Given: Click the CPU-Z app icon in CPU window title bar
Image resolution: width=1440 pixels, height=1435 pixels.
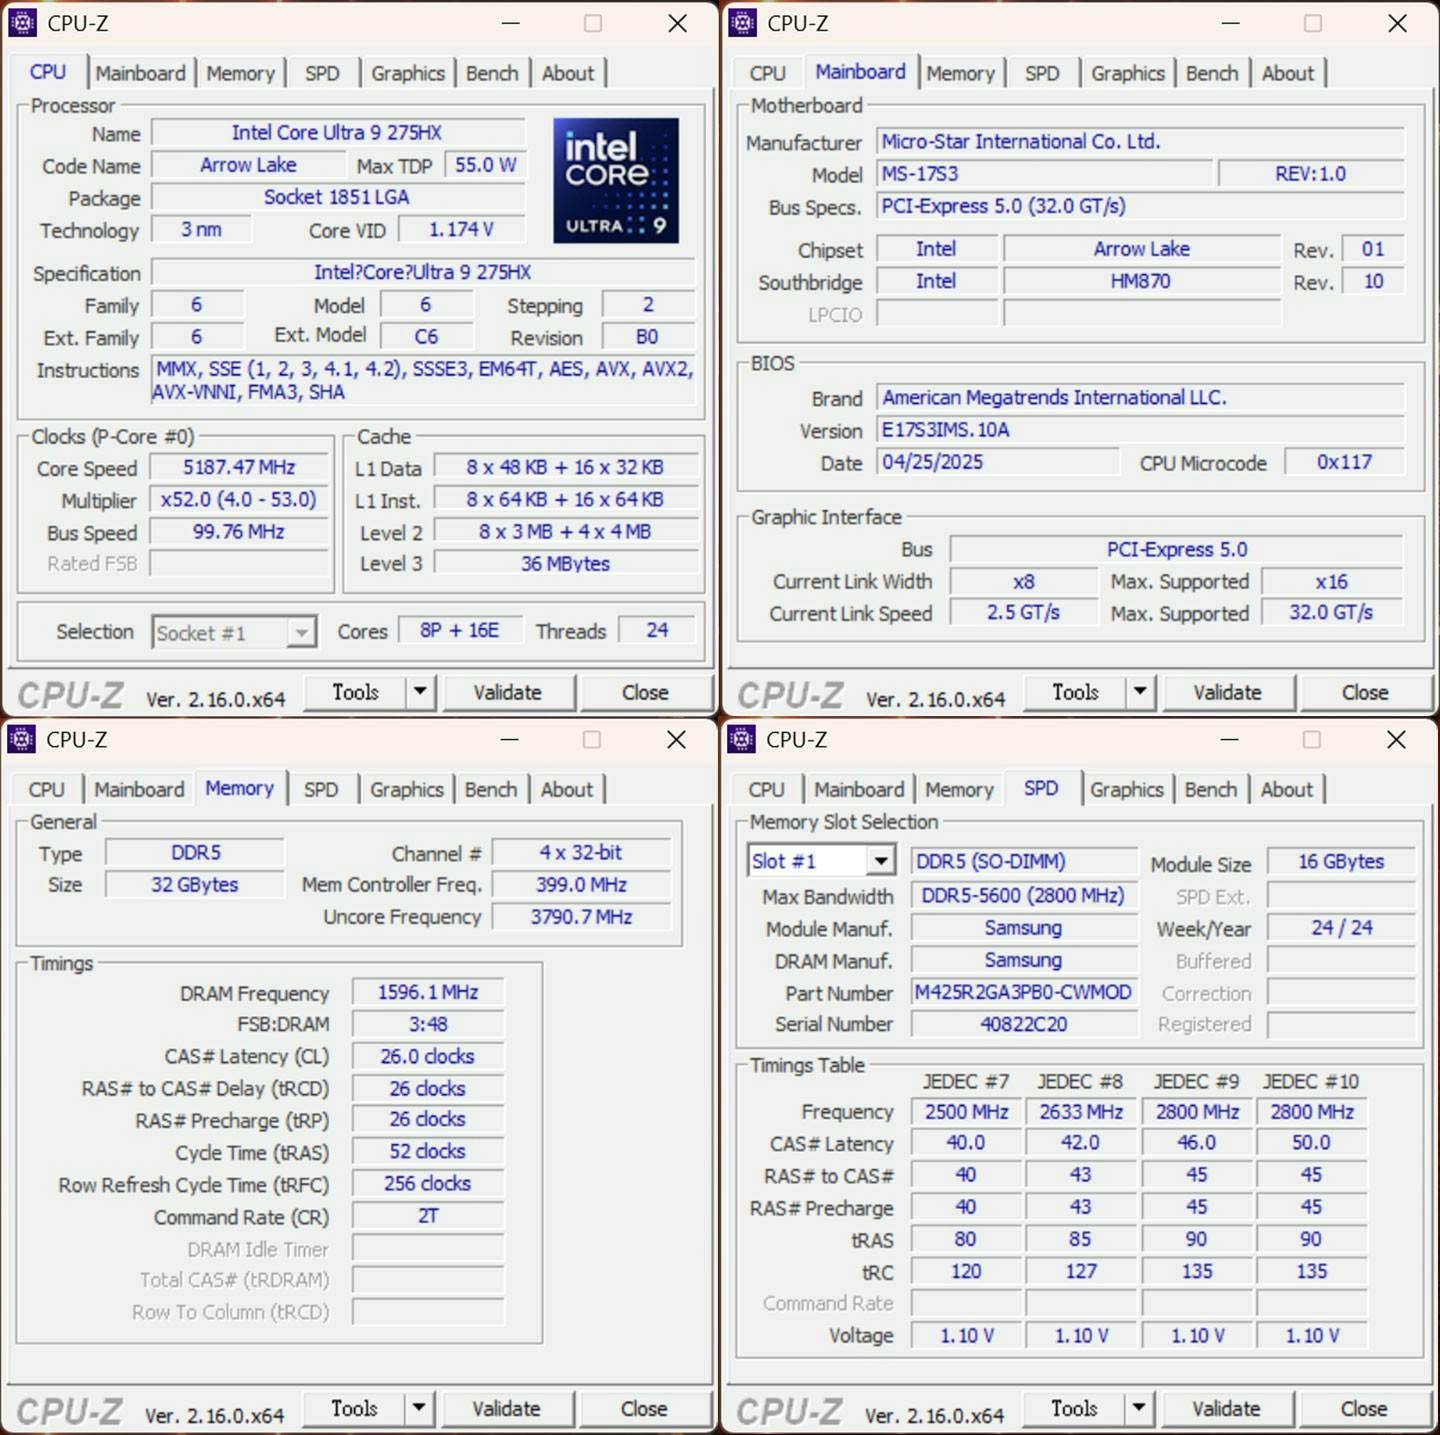Looking at the screenshot, I should (x=22, y=22).
